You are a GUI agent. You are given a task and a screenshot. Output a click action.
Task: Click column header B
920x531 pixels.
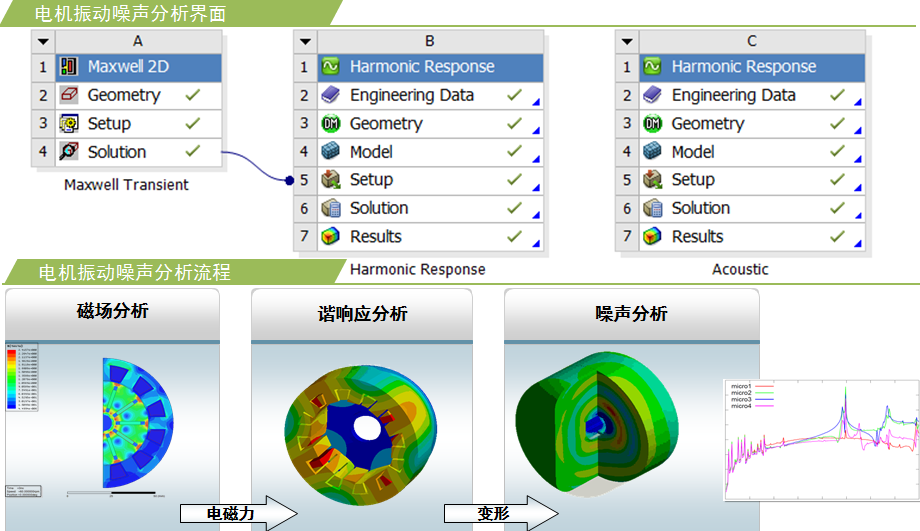[430, 42]
